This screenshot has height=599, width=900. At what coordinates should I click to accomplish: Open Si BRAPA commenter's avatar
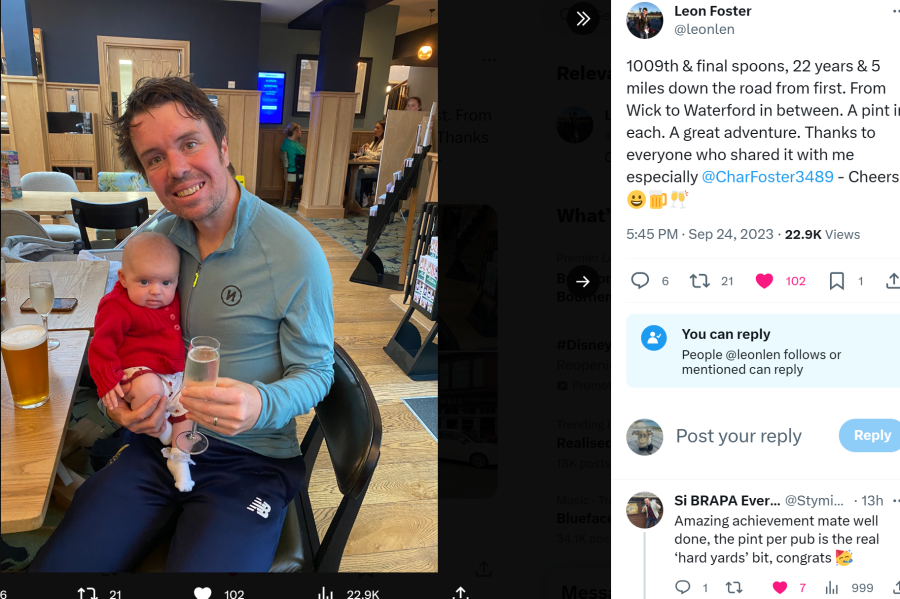click(x=645, y=509)
